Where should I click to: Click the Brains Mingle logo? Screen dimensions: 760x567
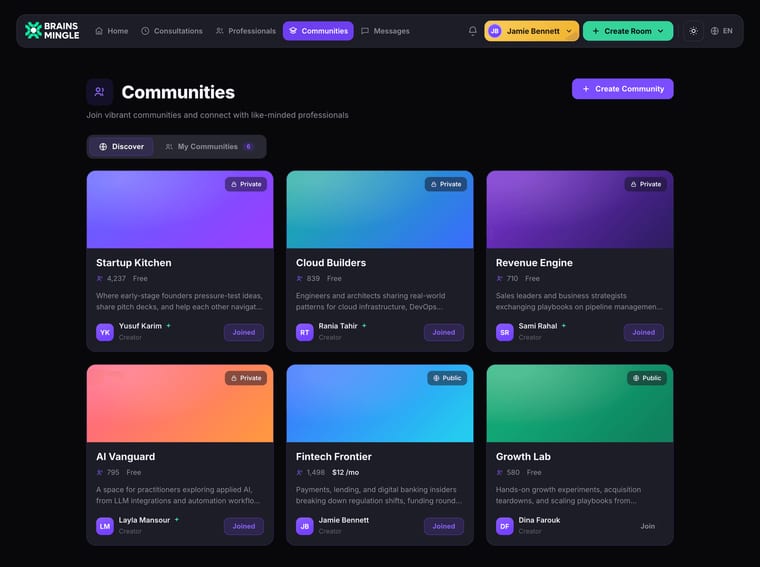(52, 31)
